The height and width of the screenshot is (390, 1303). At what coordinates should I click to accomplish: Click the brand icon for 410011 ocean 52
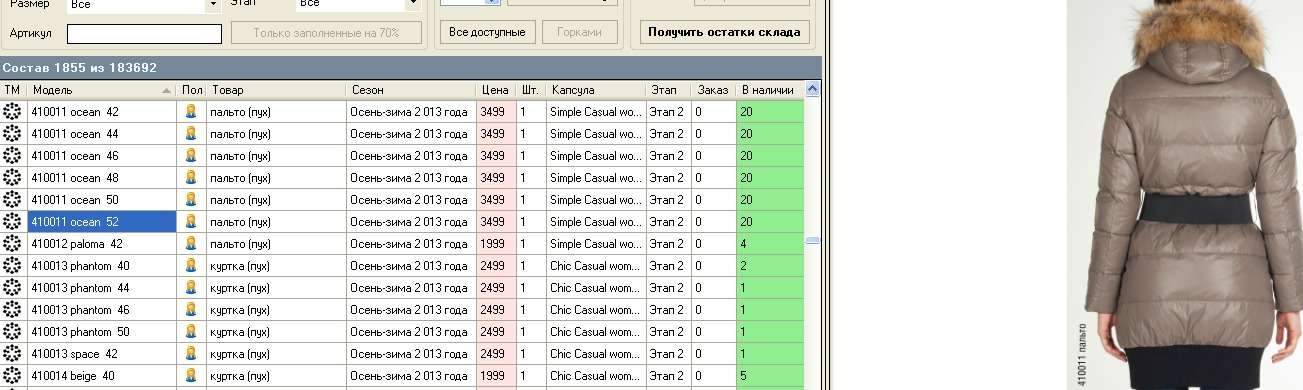12,222
